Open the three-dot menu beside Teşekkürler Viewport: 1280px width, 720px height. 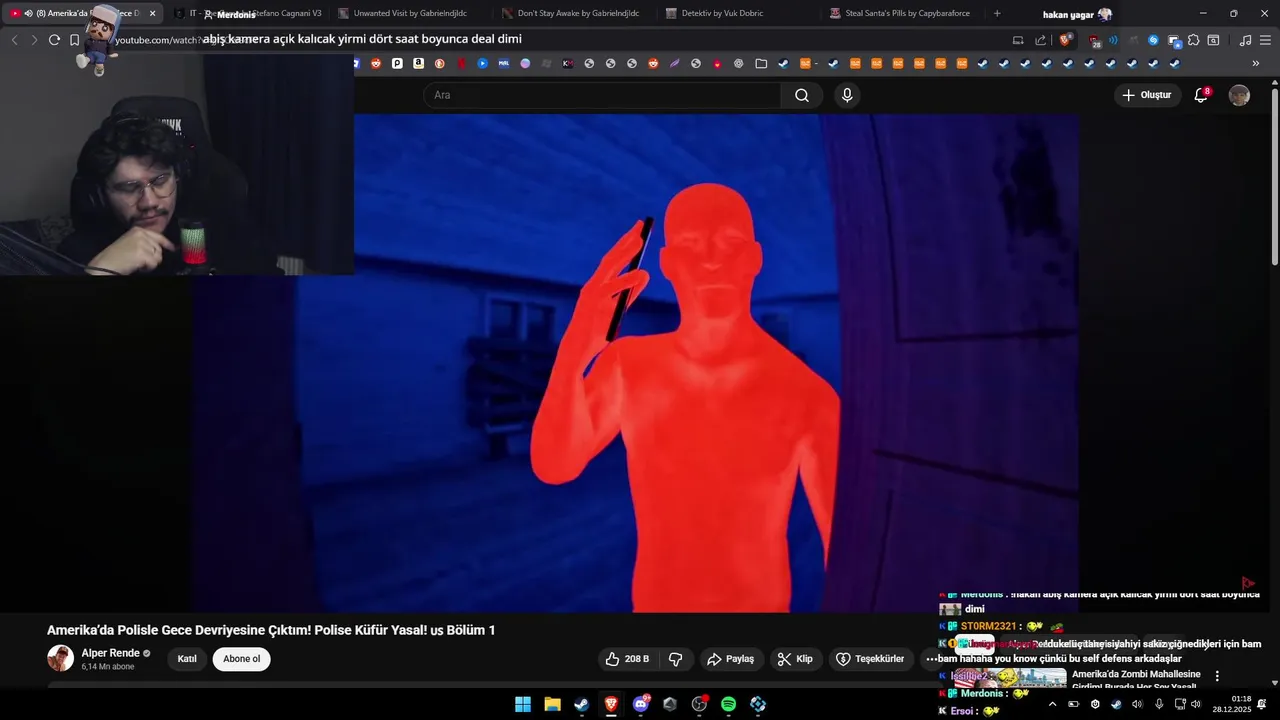[x=932, y=659]
